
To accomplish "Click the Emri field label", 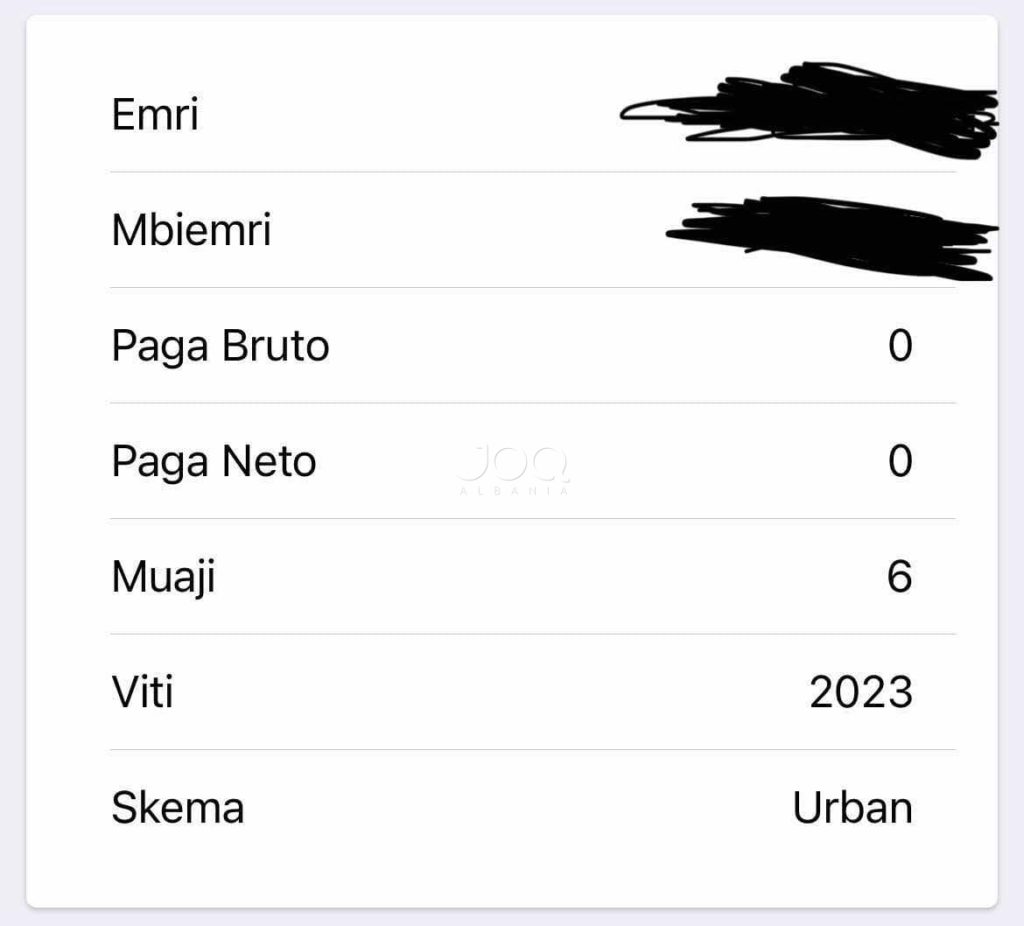I will (155, 114).
